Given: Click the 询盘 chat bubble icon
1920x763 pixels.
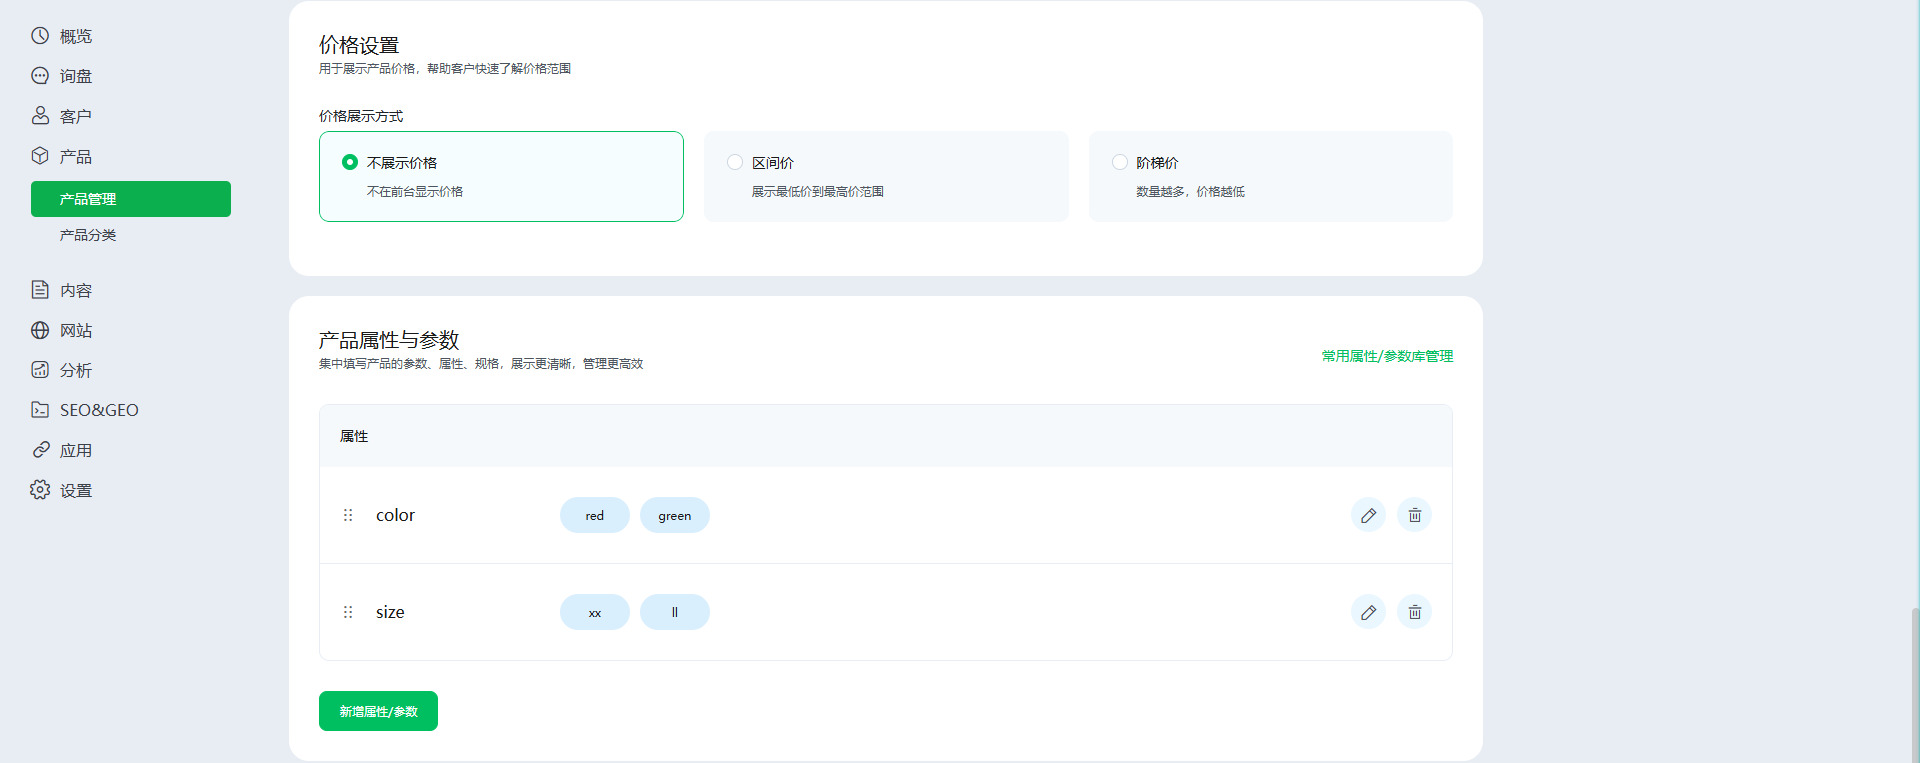Looking at the screenshot, I should (40, 76).
